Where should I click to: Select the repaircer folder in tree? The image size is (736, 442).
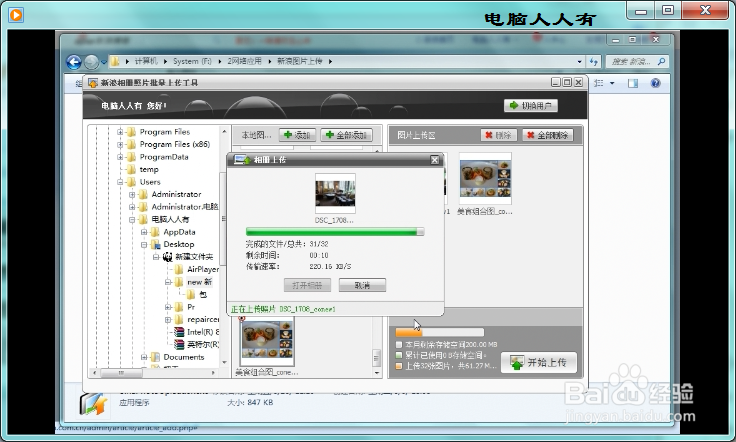pyautogui.click(x=203, y=320)
